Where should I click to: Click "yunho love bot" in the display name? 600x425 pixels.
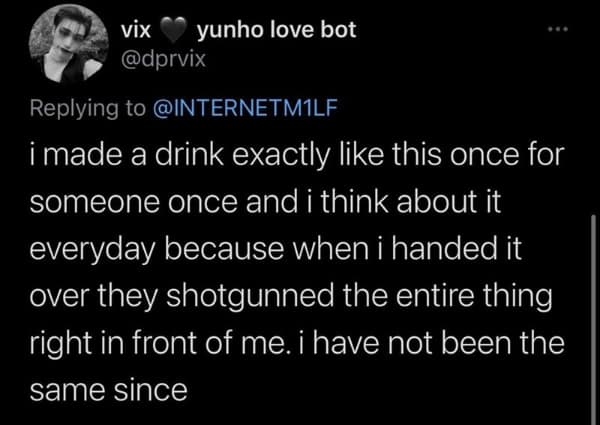tap(264, 31)
